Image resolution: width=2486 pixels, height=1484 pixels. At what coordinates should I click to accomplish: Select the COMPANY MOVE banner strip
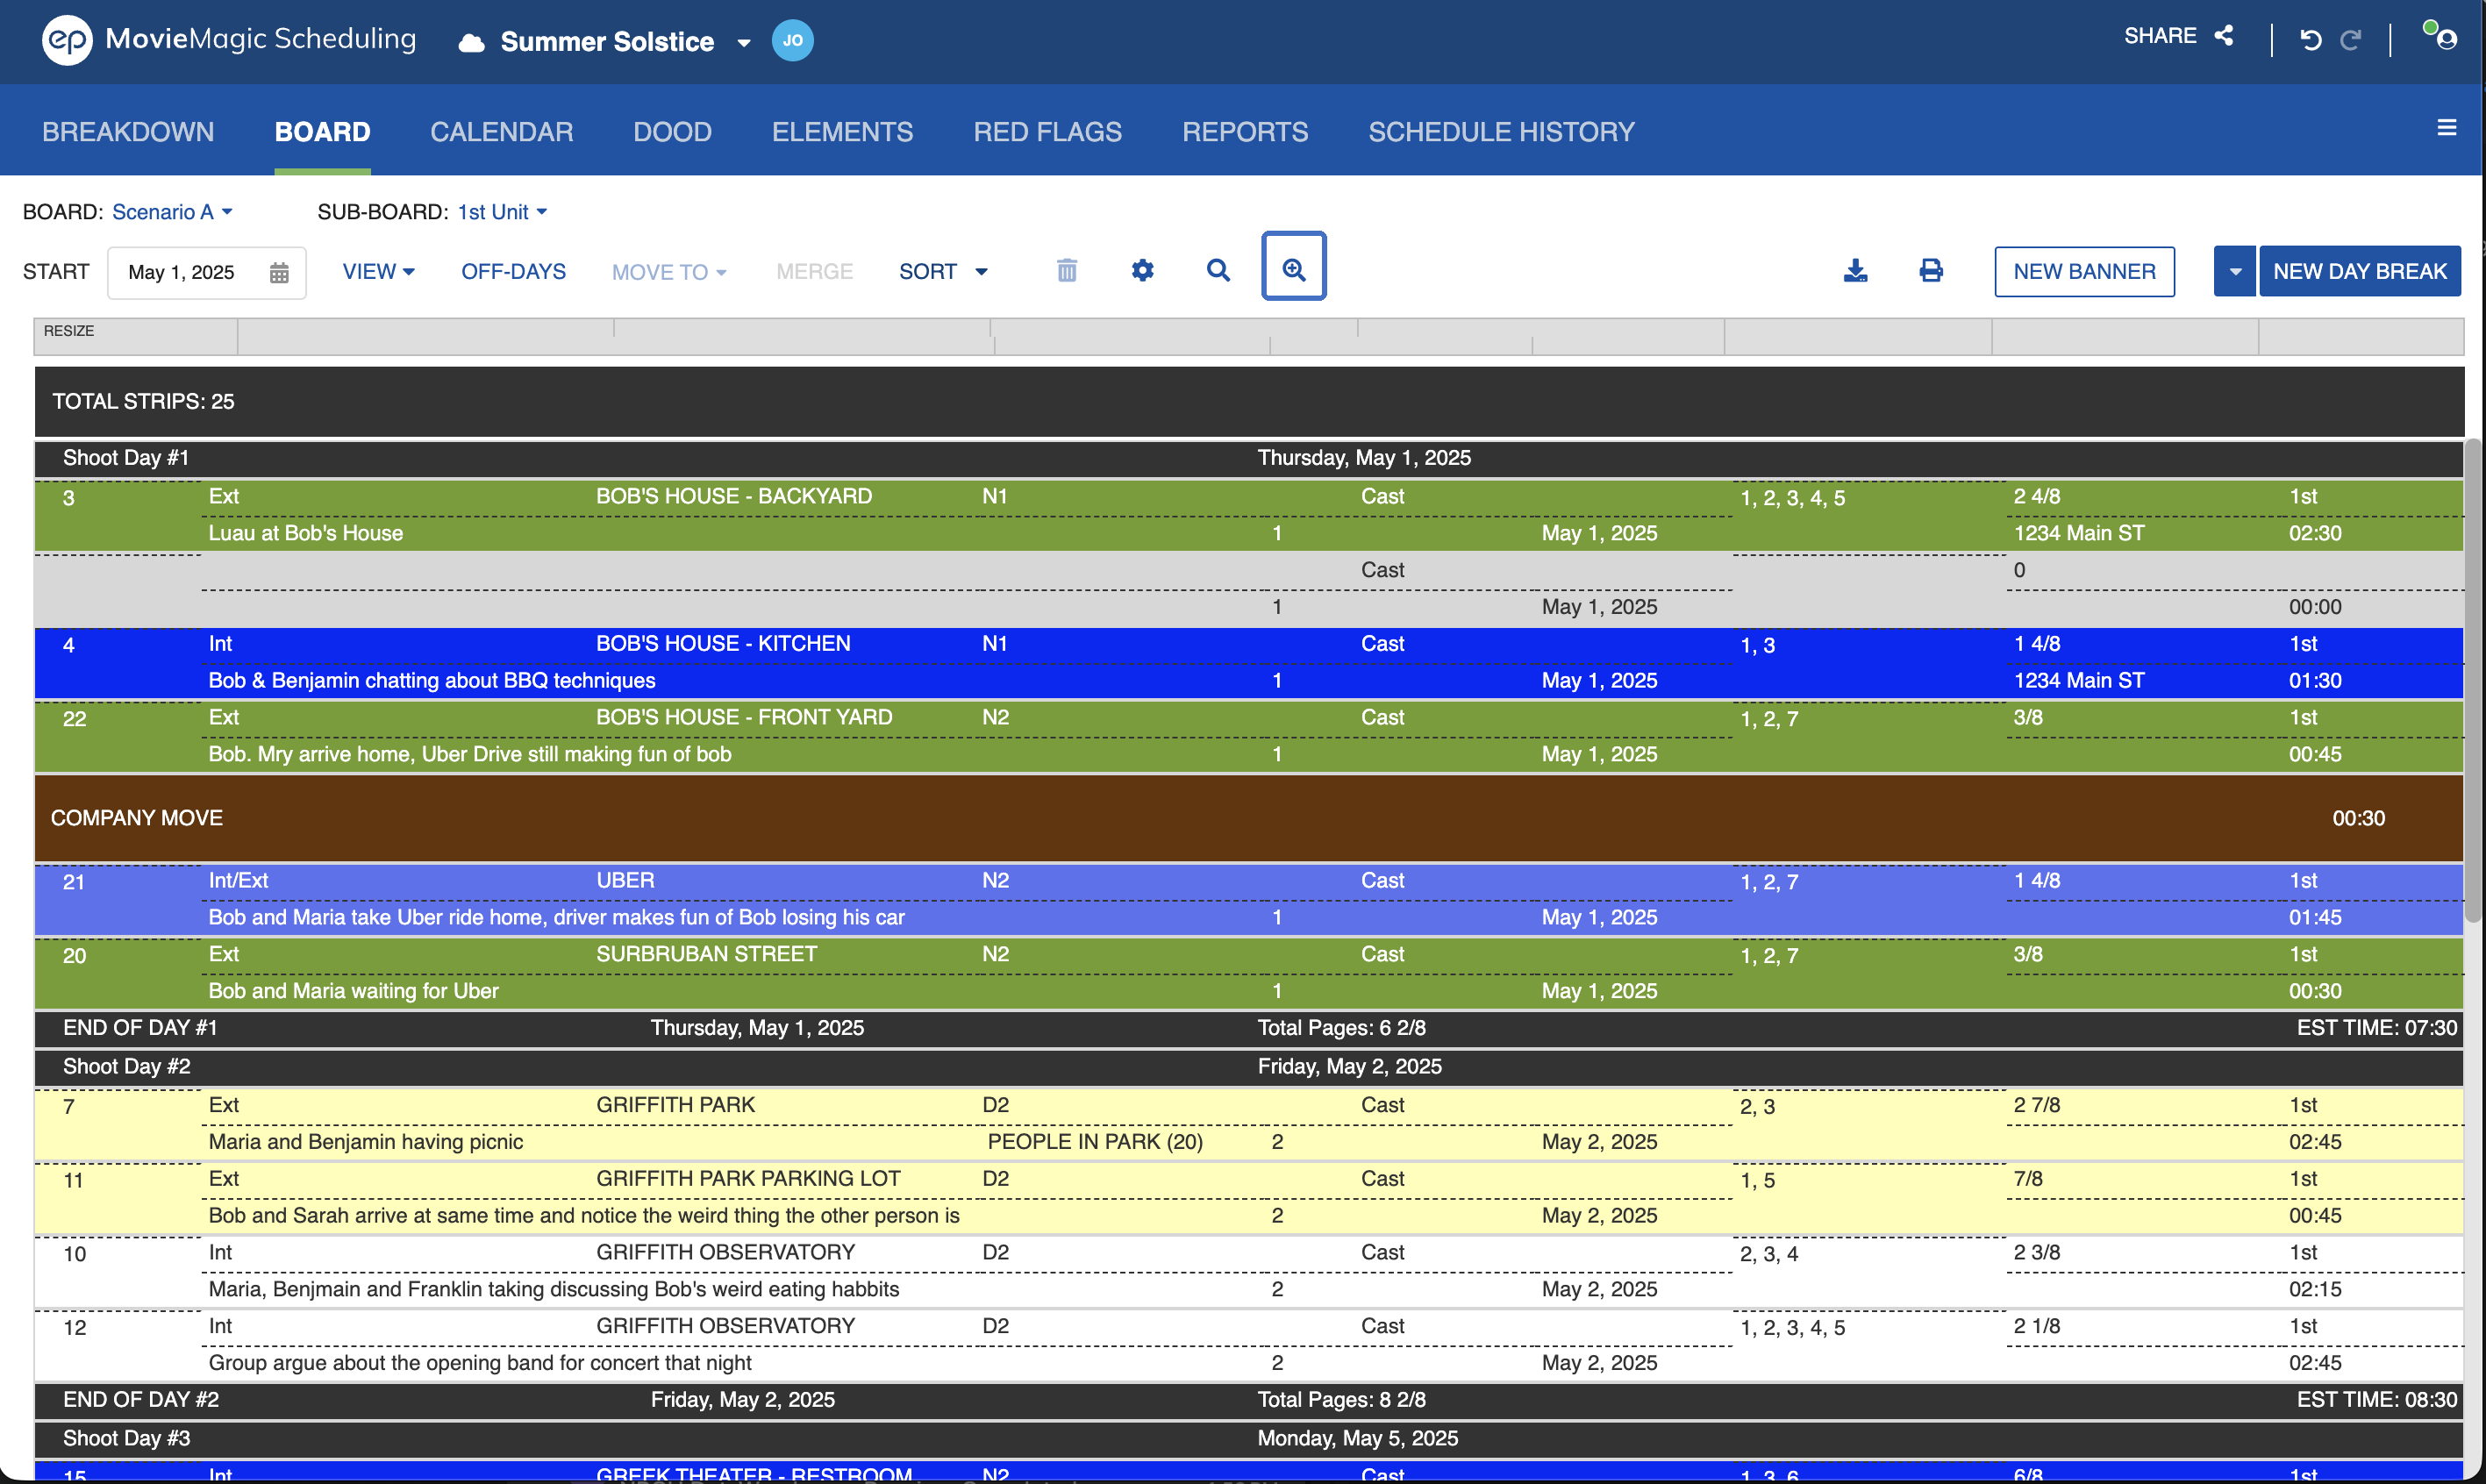1248,818
